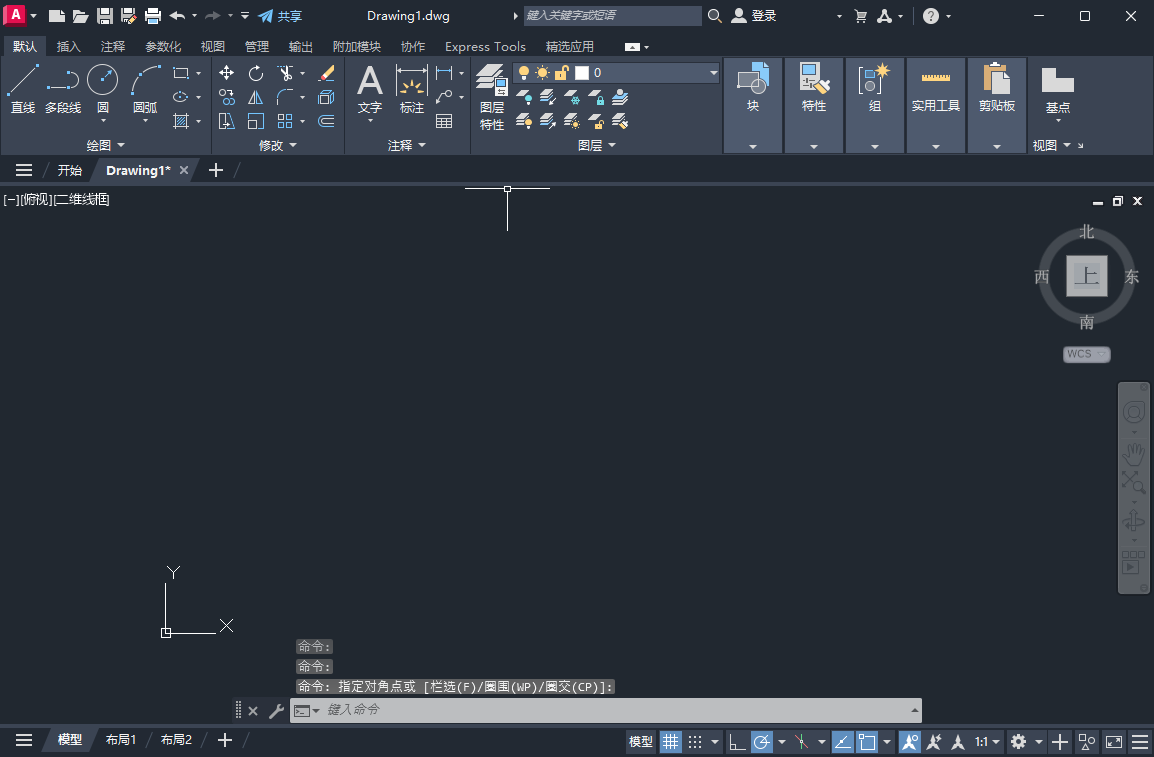Choose the Move tool in 修改 panel
Image resolution: width=1154 pixels, height=757 pixels.
point(227,73)
